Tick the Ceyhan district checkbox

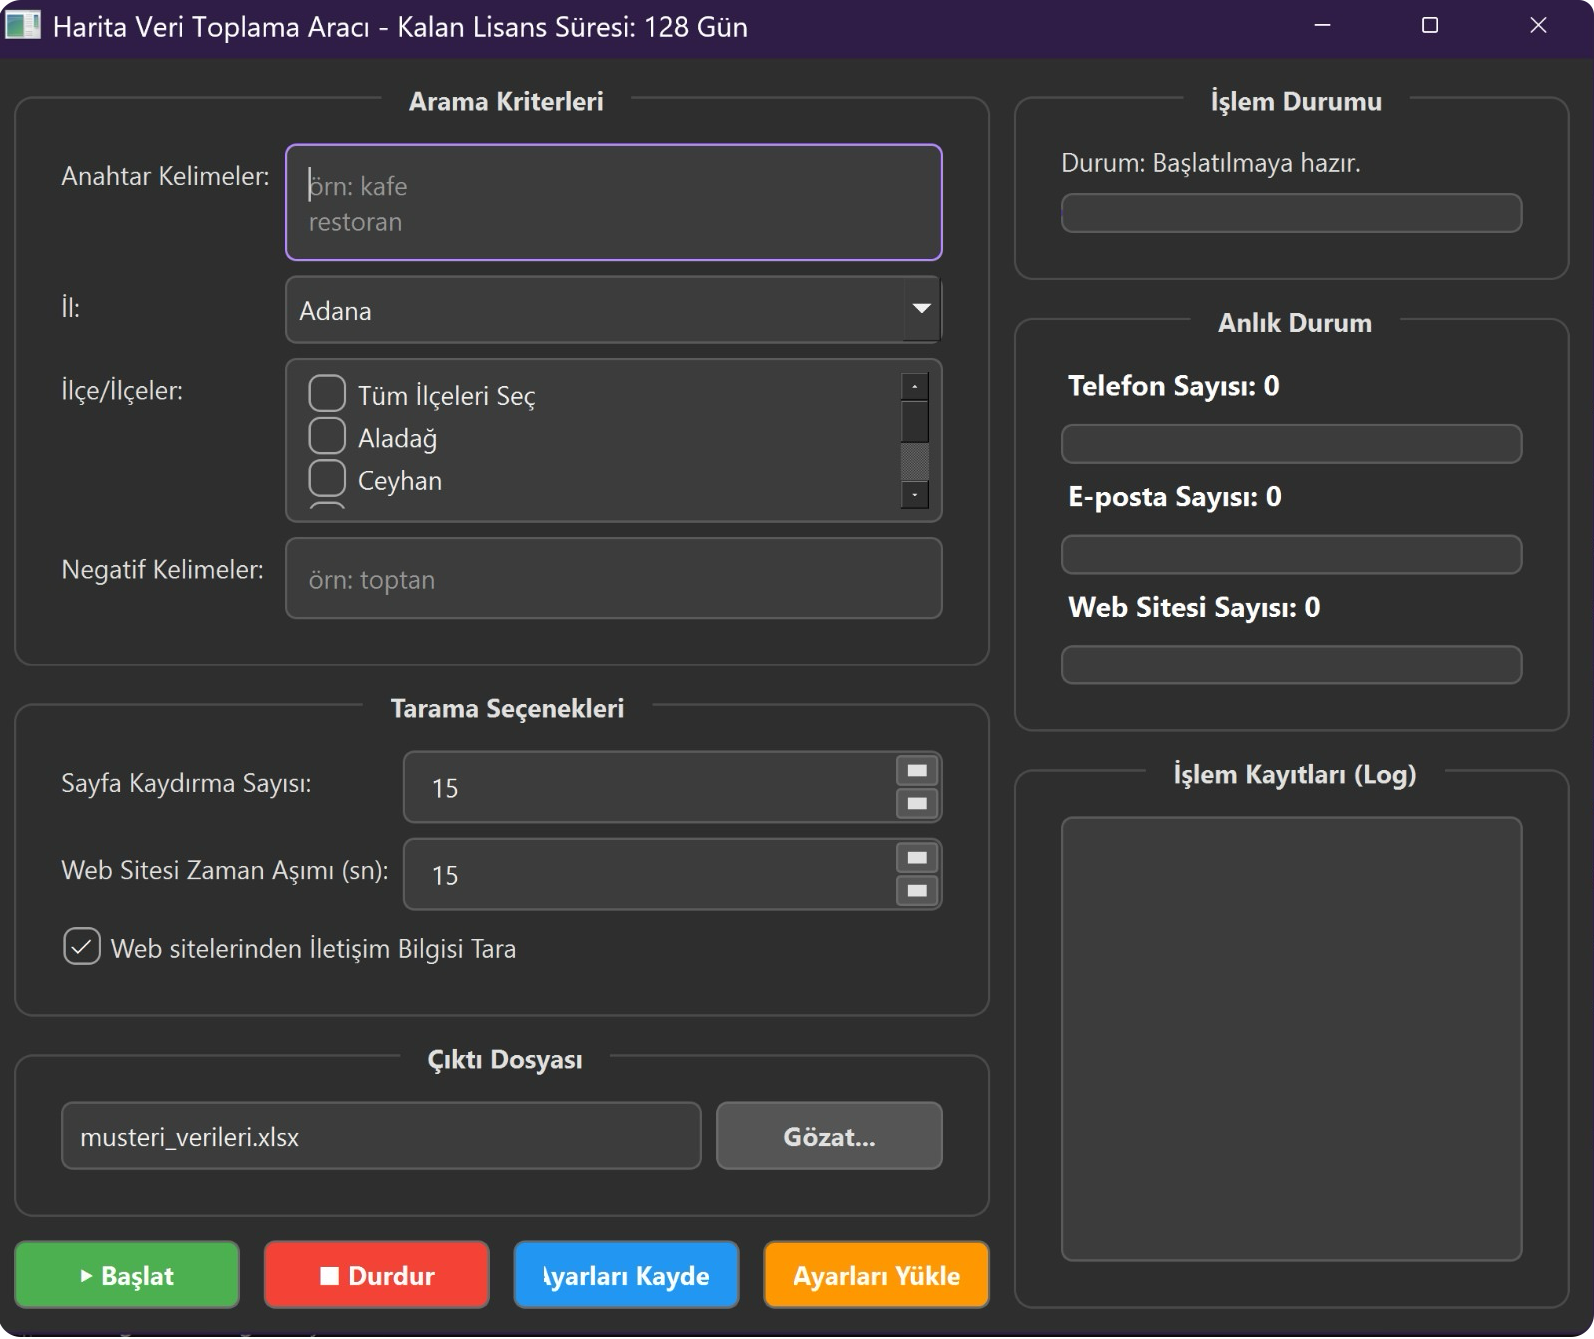pyautogui.click(x=327, y=479)
